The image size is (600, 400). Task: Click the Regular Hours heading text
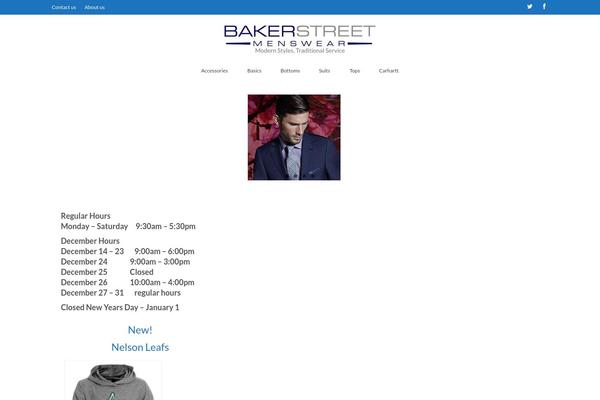point(85,216)
